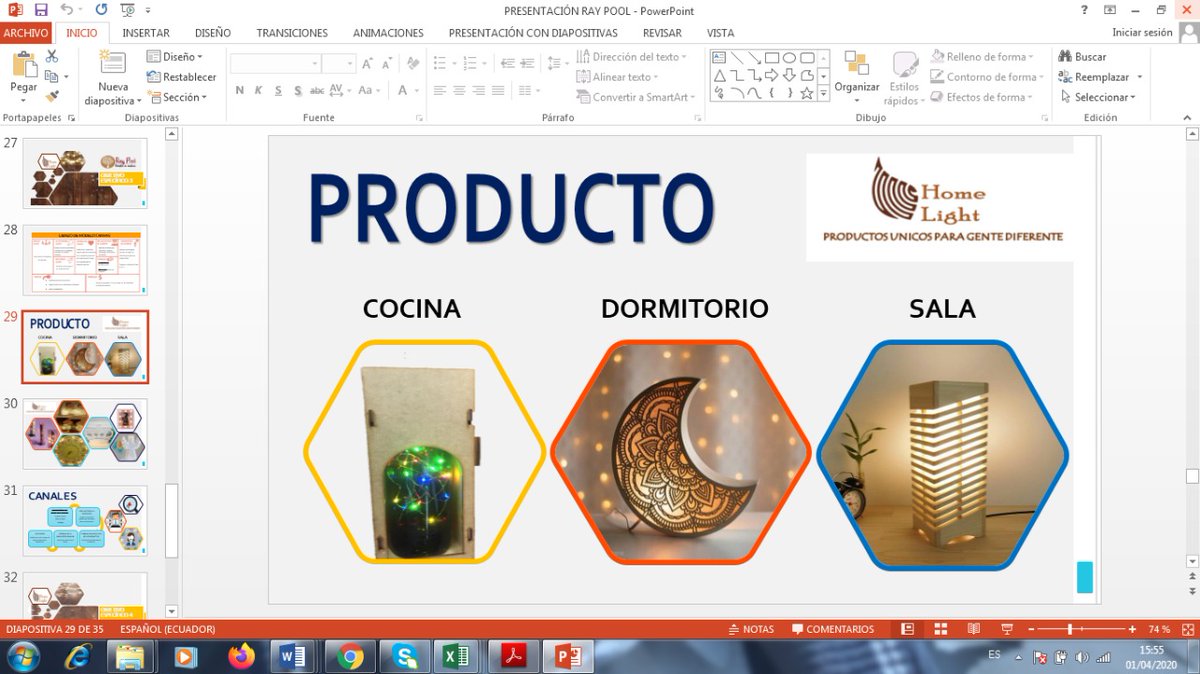Switch to Slide Sorter view icon
This screenshot has height=674, width=1200.
[x=940, y=629]
